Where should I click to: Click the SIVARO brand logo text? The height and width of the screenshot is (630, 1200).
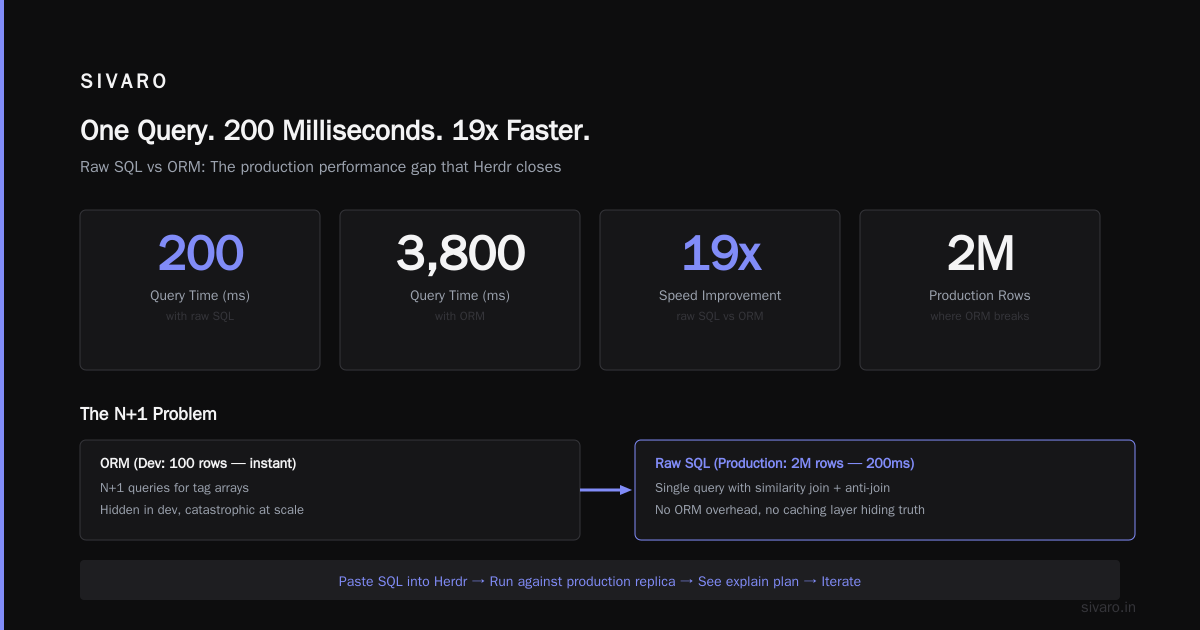[124, 82]
